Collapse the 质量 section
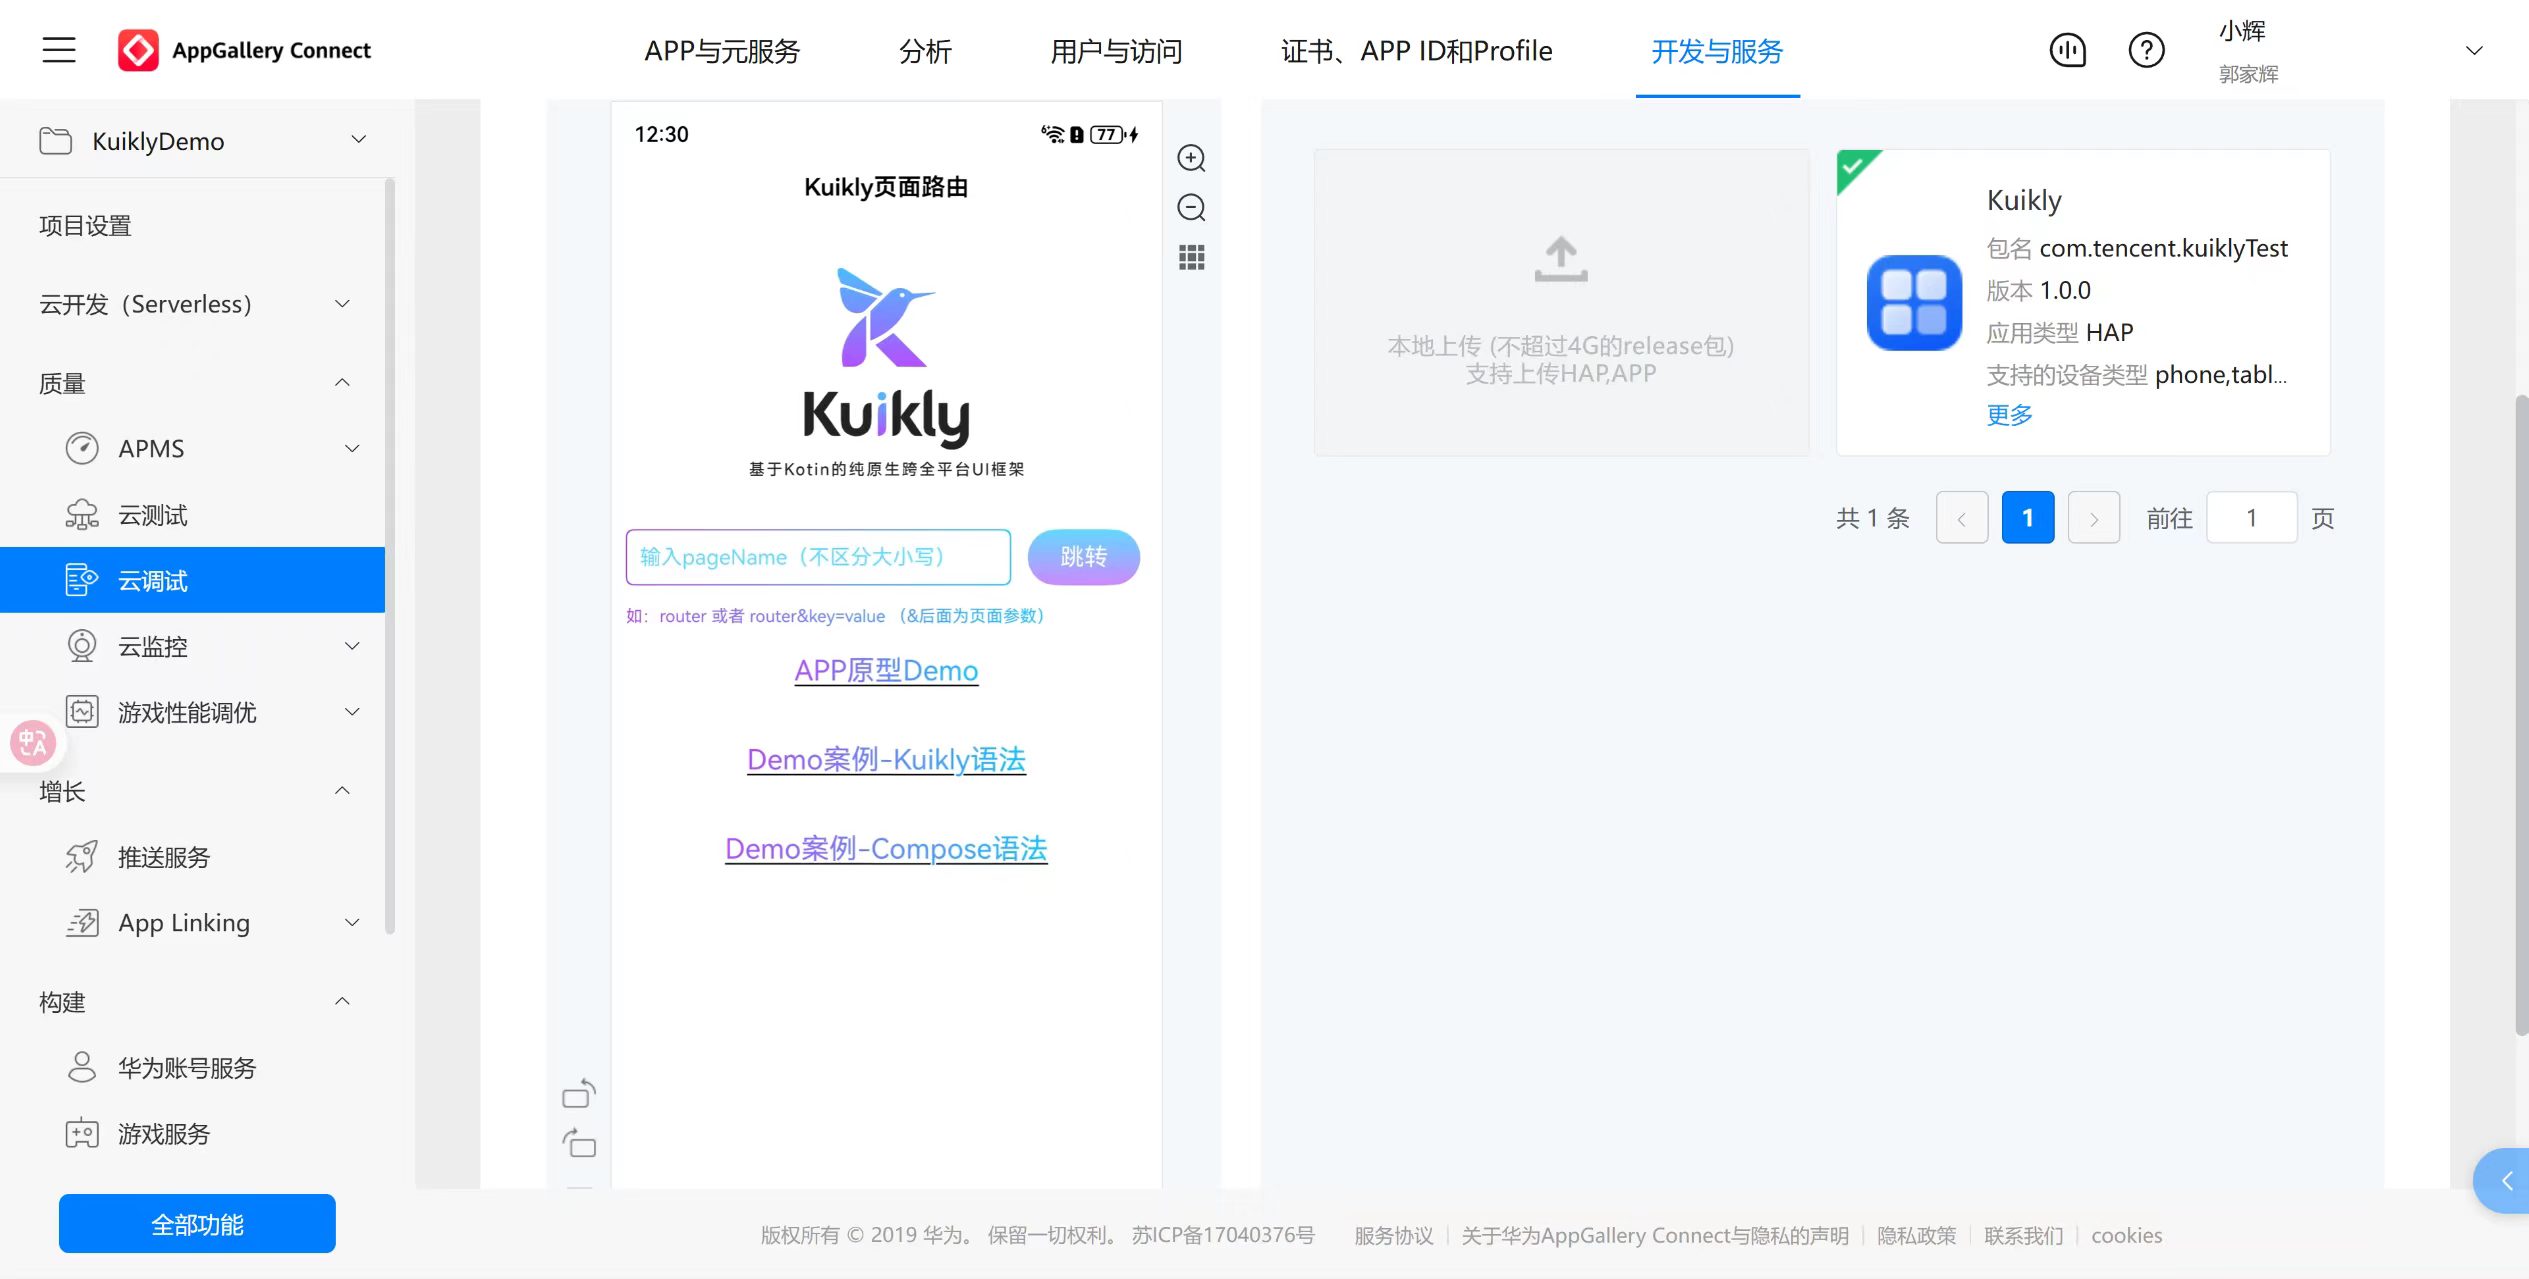This screenshot has height=1279, width=2529. (x=341, y=382)
